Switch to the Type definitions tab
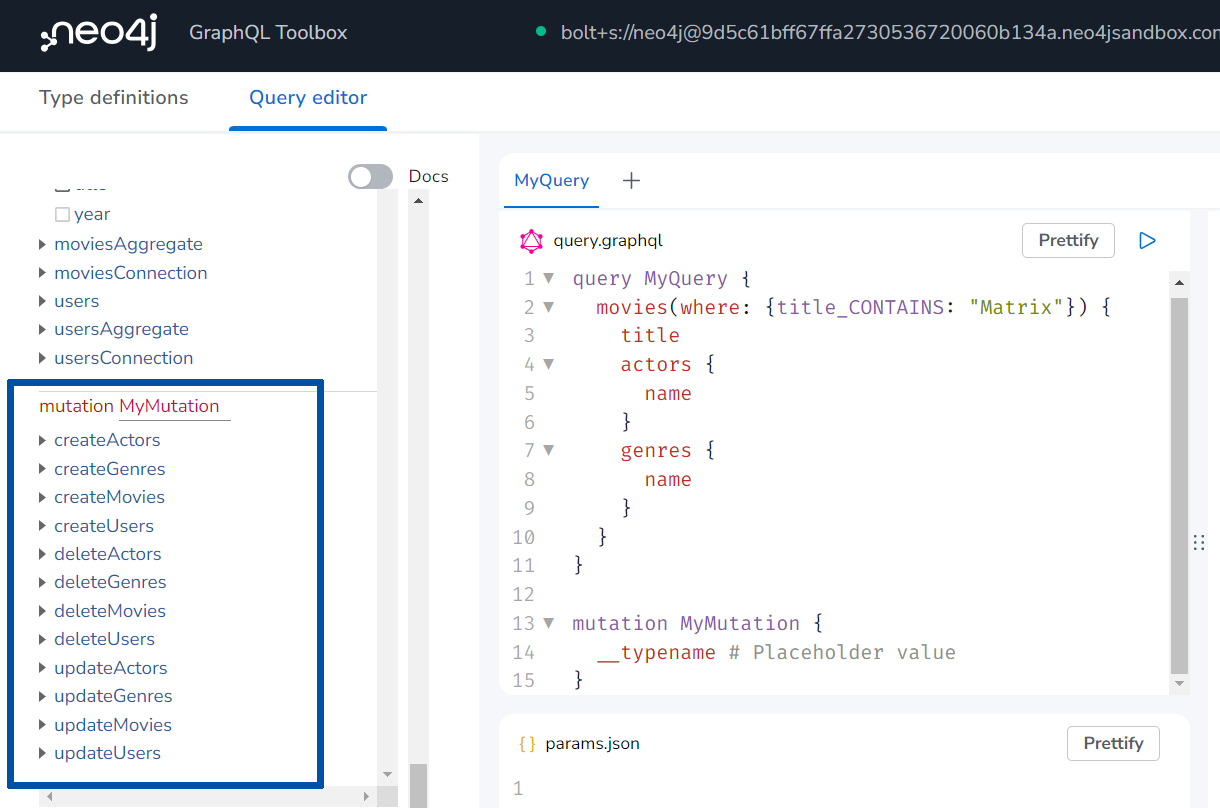Image resolution: width=1220 pixels, height=808 pixels. 113,97
